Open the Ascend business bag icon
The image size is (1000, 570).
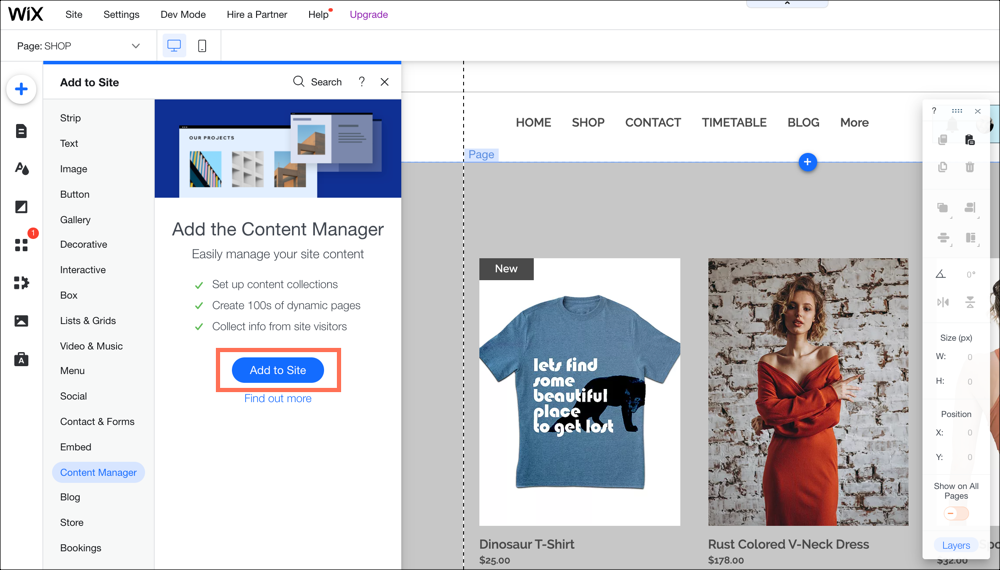click(21, 359)
